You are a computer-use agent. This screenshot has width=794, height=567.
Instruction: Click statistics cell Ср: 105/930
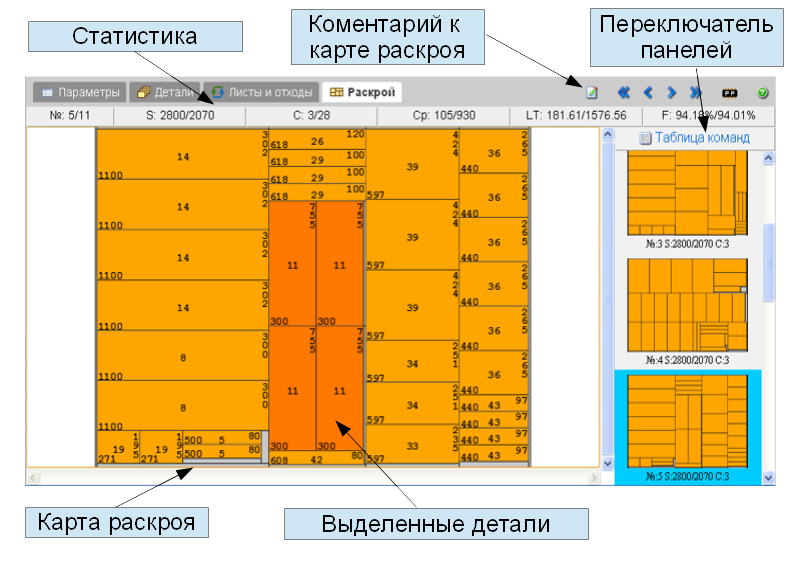click(444, 115)
